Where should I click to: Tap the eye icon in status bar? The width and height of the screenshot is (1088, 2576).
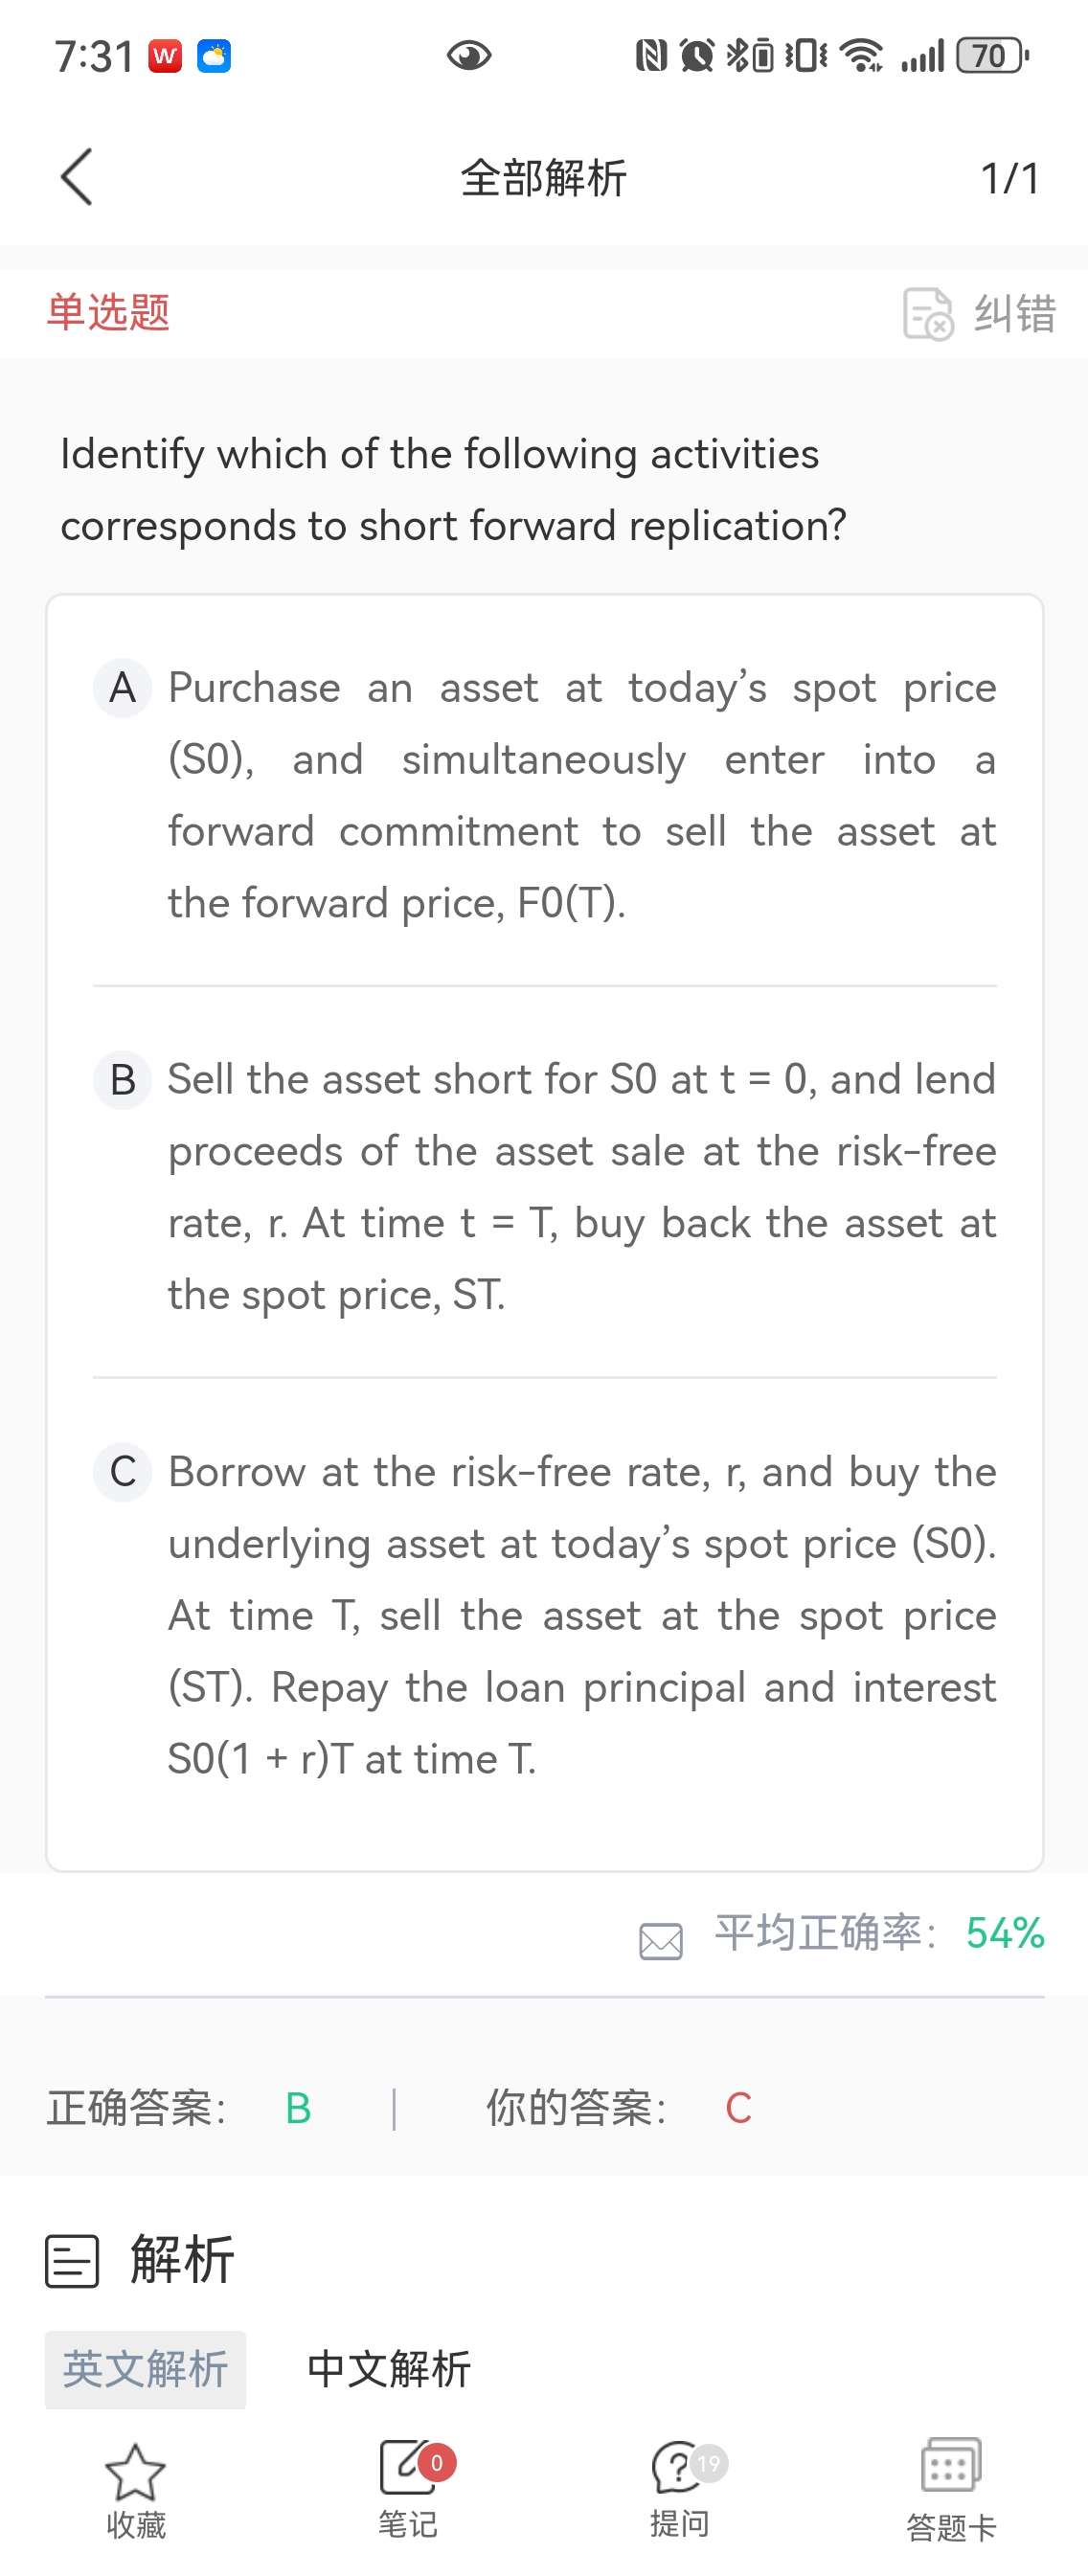pos(469,55)
